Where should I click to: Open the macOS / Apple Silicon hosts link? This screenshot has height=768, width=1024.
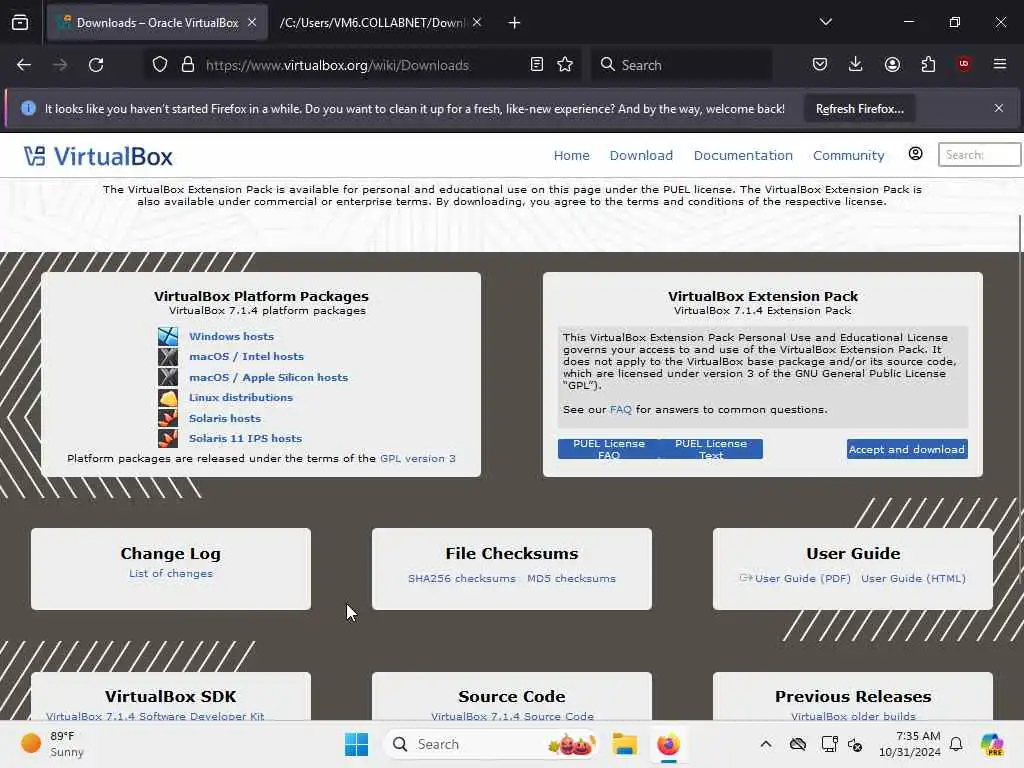click(268, 377)
